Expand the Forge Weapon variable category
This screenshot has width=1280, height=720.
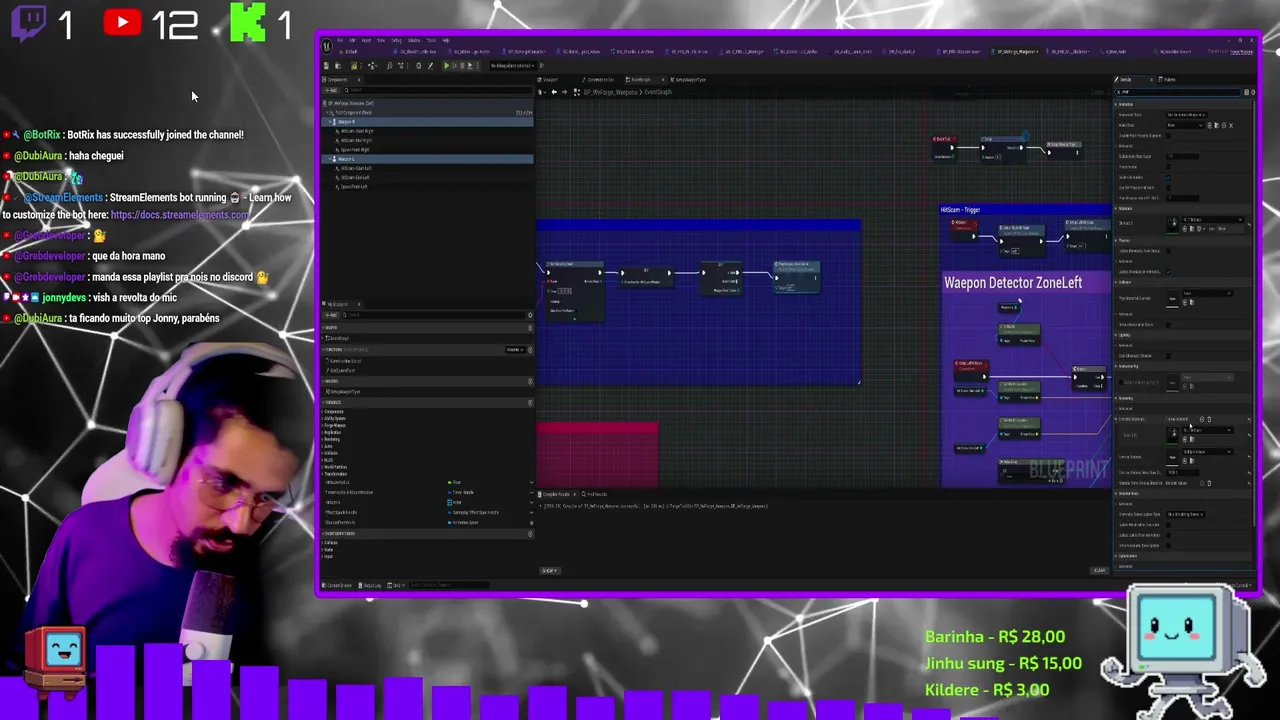point(322,425)
